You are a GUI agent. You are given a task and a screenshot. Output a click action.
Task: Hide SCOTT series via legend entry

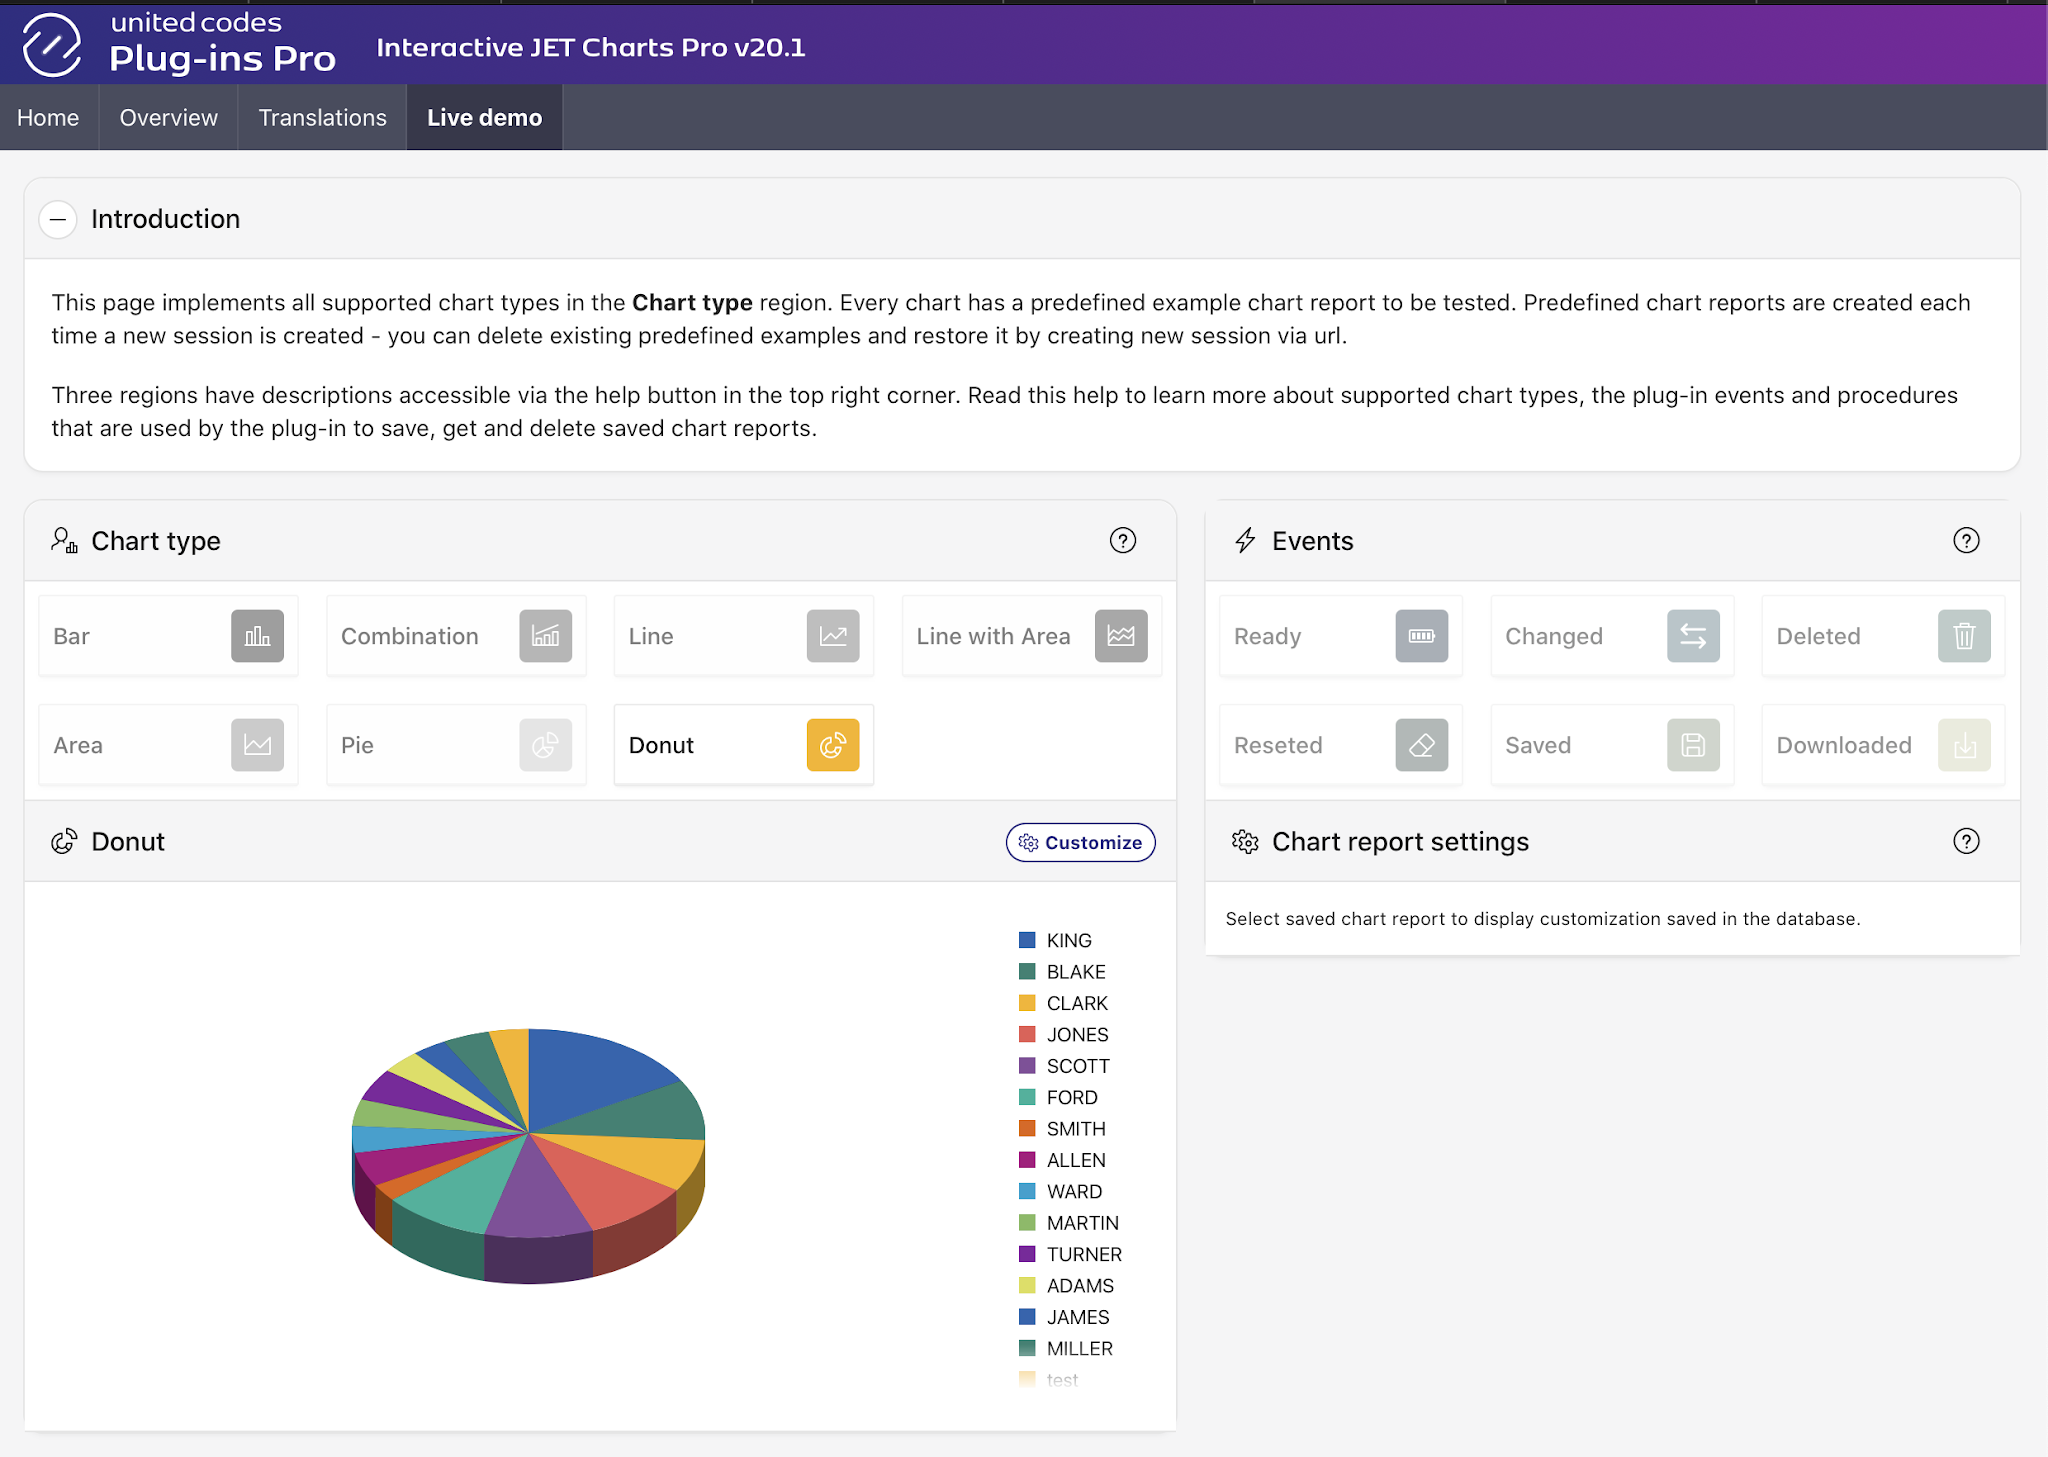1077,1066
